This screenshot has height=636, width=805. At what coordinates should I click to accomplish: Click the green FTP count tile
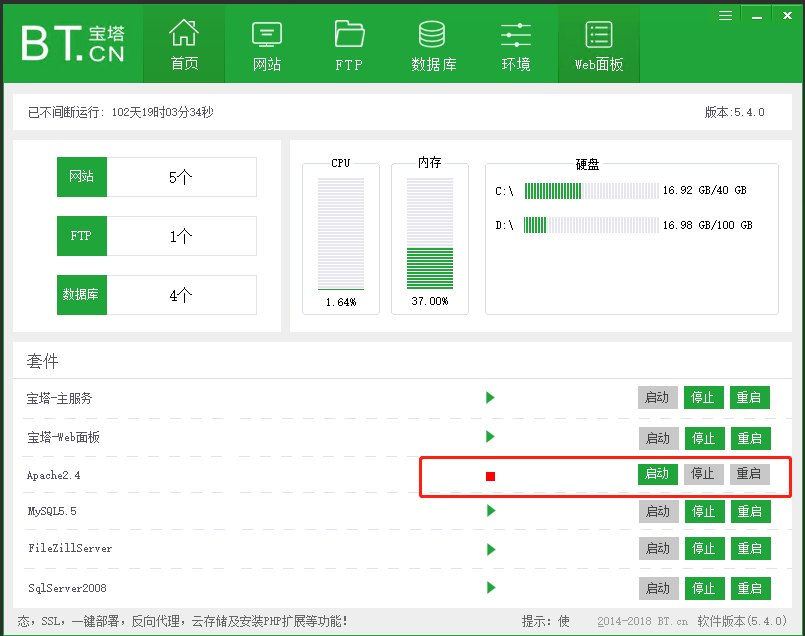click(x=82, y=236)
